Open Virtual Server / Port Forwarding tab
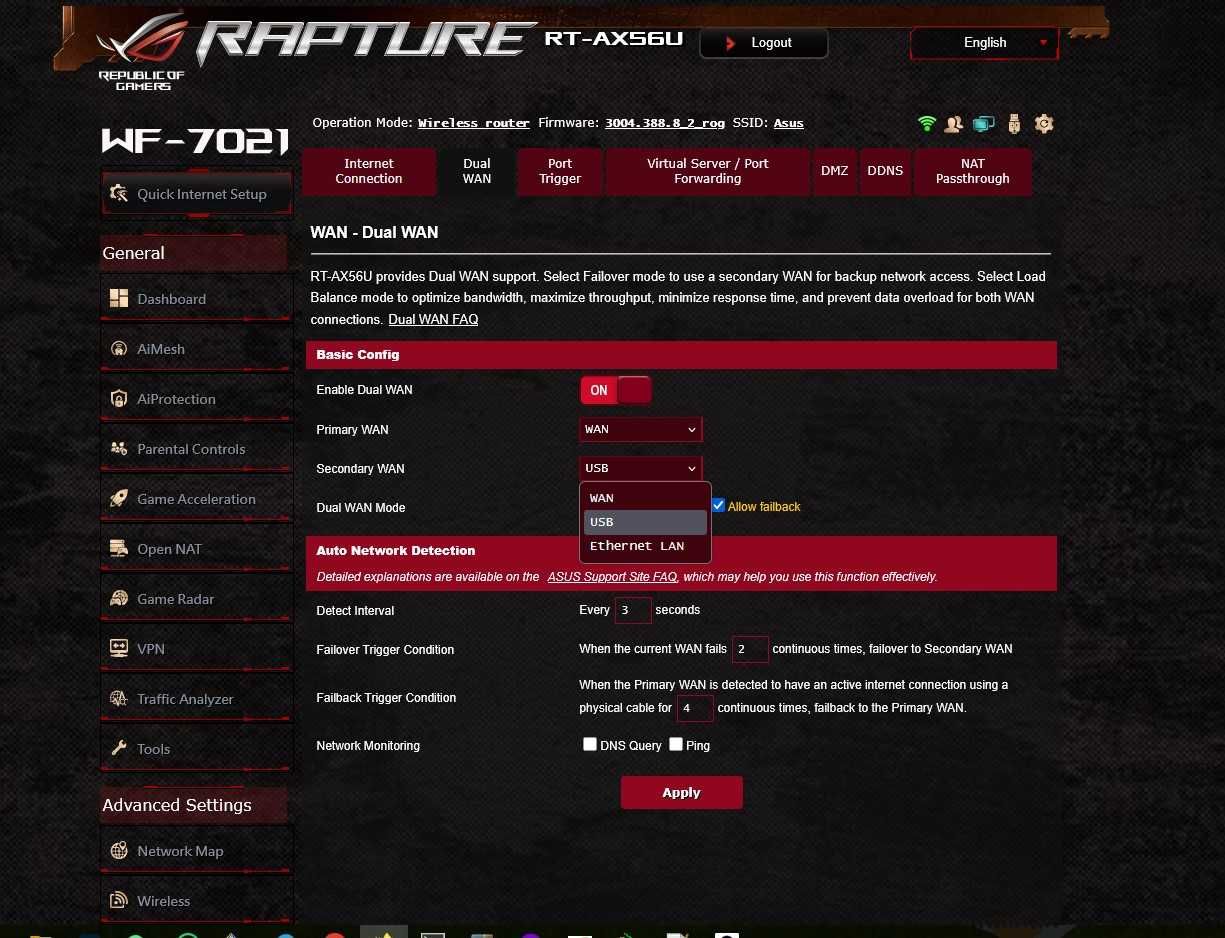This screenshot has width=1225, height=938. pyautogui.click(x=707, y=171)
